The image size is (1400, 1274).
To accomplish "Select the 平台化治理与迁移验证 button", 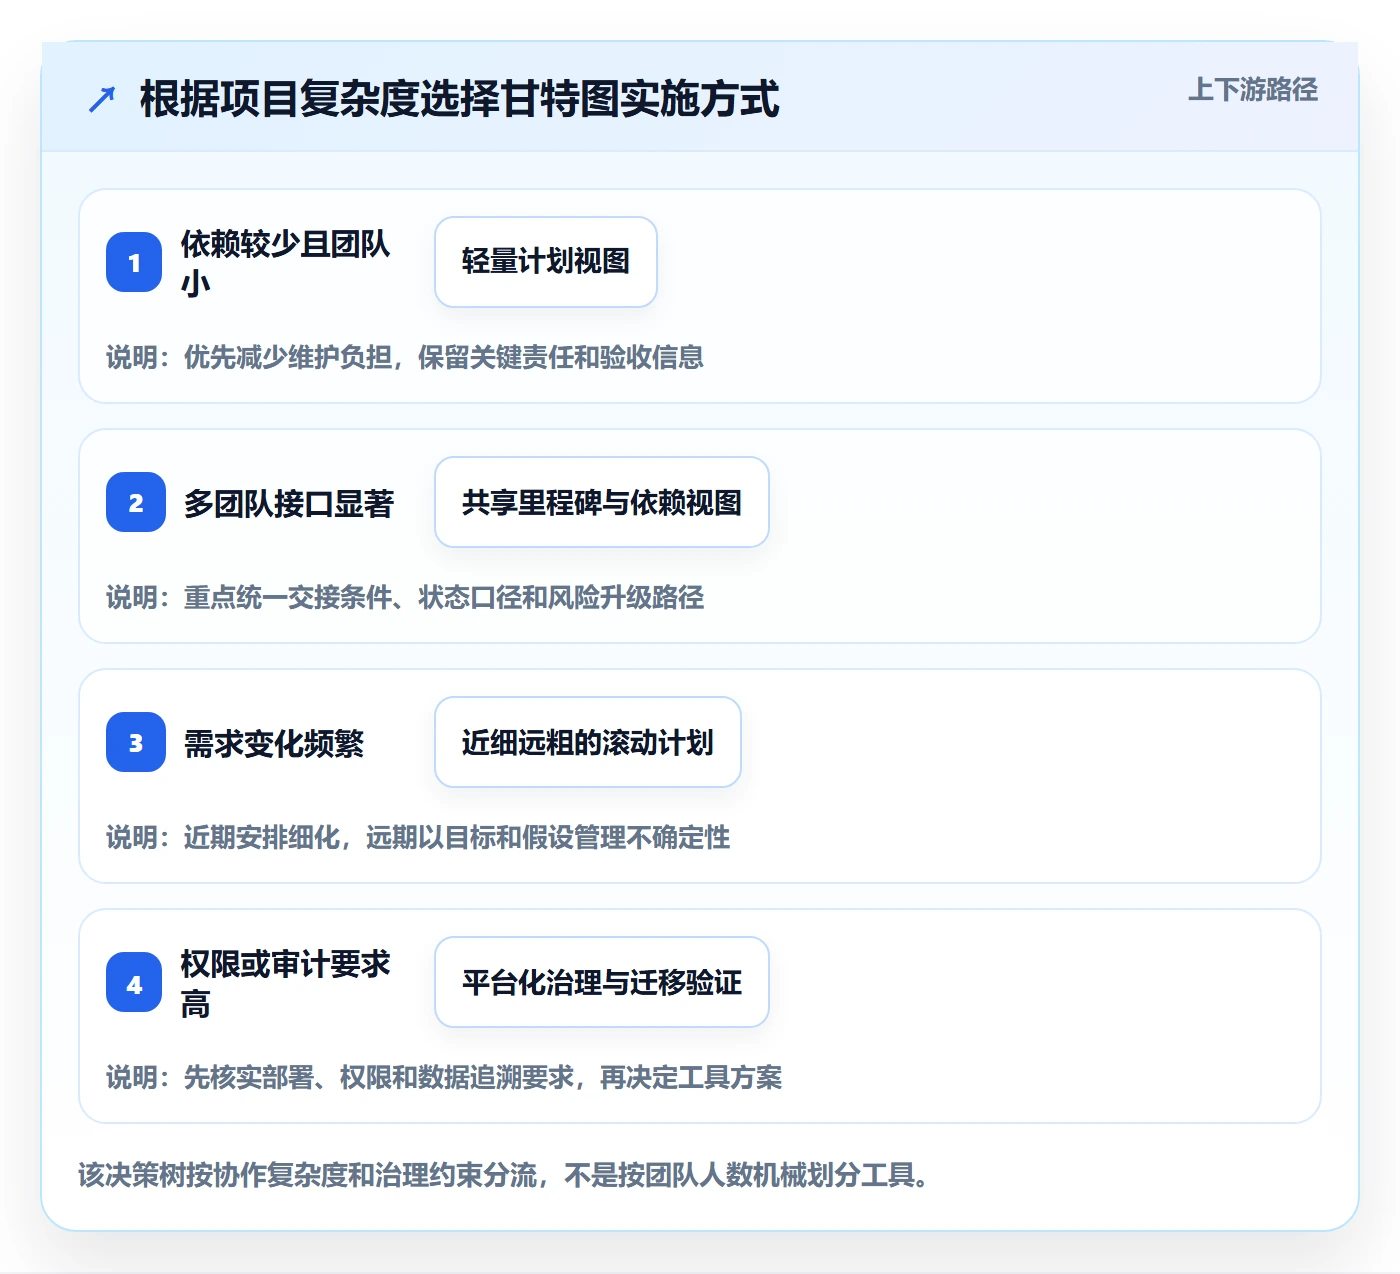I will [x=602, y=982].
